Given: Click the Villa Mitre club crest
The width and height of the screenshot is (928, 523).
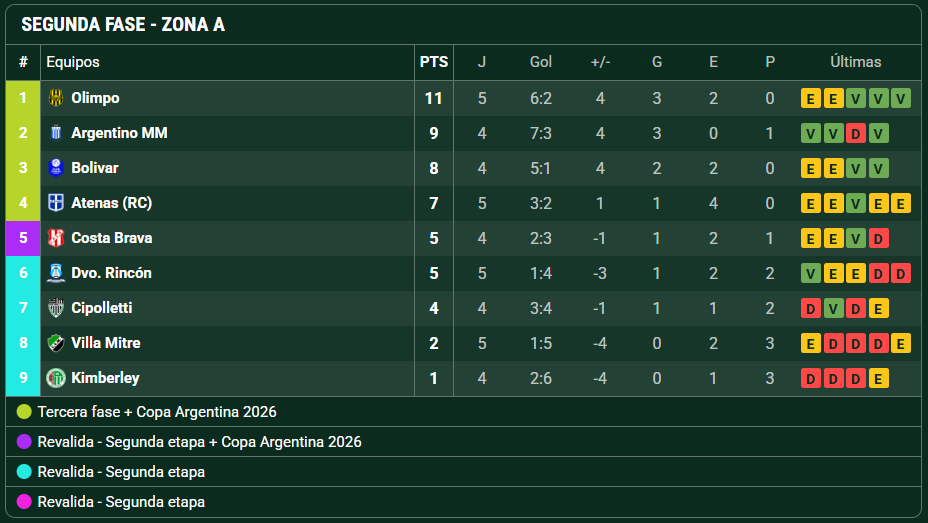Looking at the screenshot, I should pos(56,343).
